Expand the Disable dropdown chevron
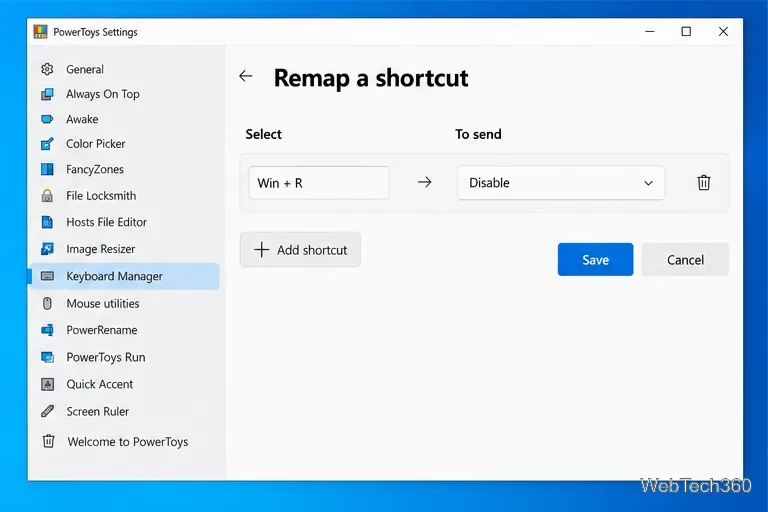Image resolution: width=768 pixels, height=512 pixels. coord(648,183)
